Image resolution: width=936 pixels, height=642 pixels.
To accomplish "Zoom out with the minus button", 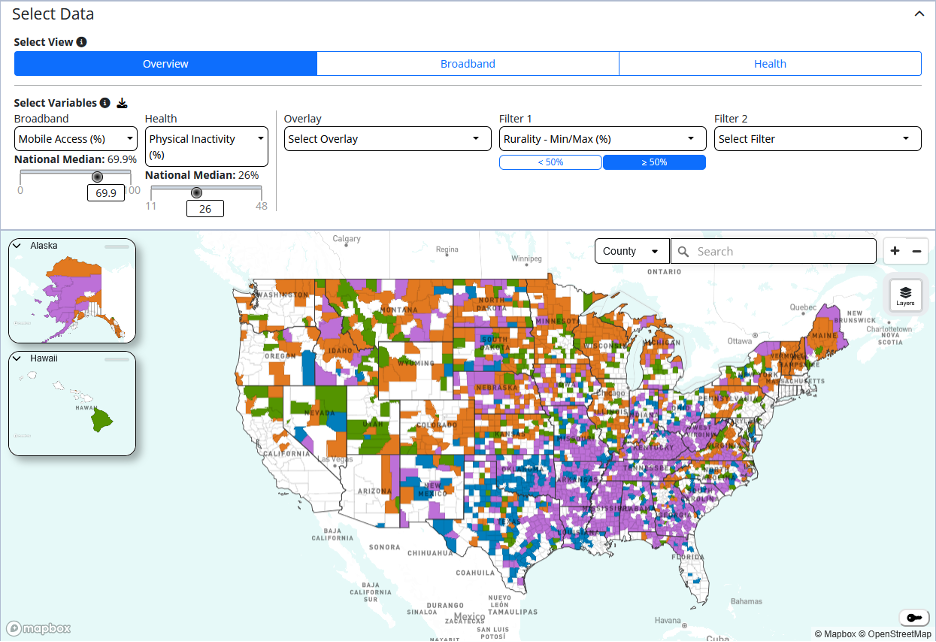I will pyautogui.click(x=917, y=251).
